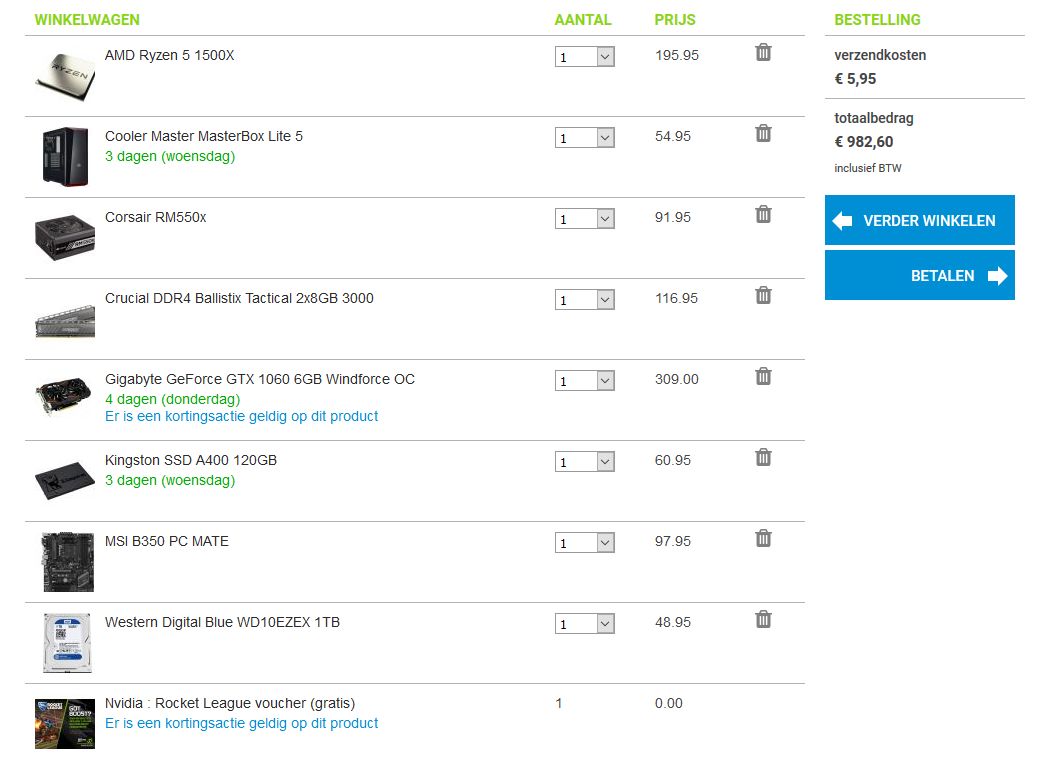Open quantity dropdown for MSI B350 PC MATE
Image resolution: width=1051 pixels, height=781 pixels.
click(x=585, y=543)
